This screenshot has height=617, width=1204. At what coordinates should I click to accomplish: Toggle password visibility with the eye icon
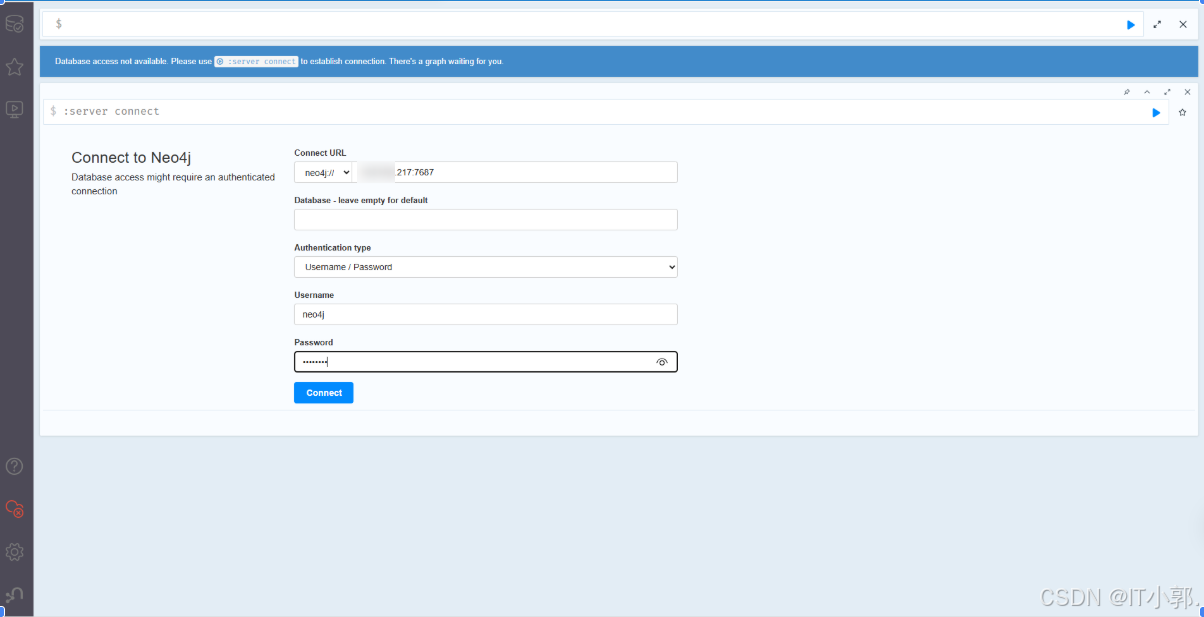coord(662,362)
